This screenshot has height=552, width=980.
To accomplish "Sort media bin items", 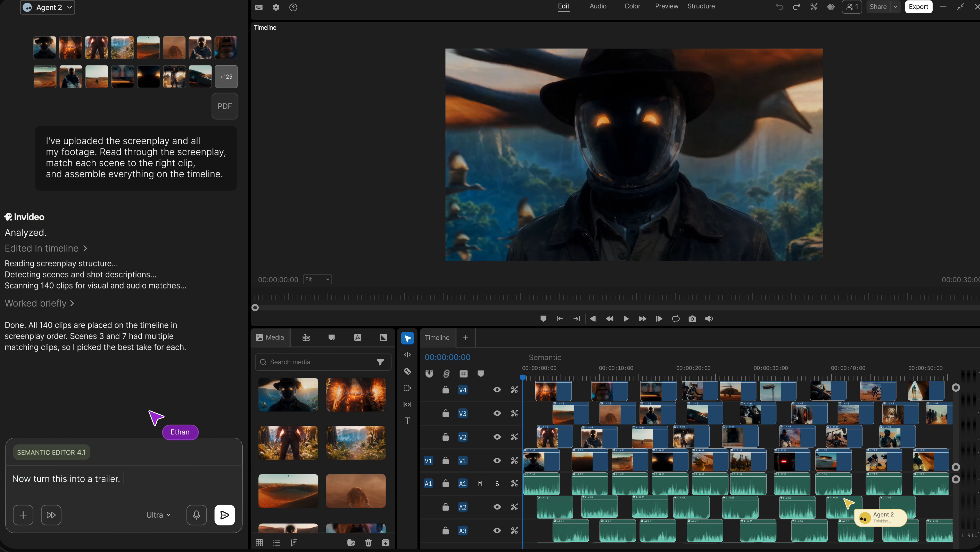I will point(293,543).
